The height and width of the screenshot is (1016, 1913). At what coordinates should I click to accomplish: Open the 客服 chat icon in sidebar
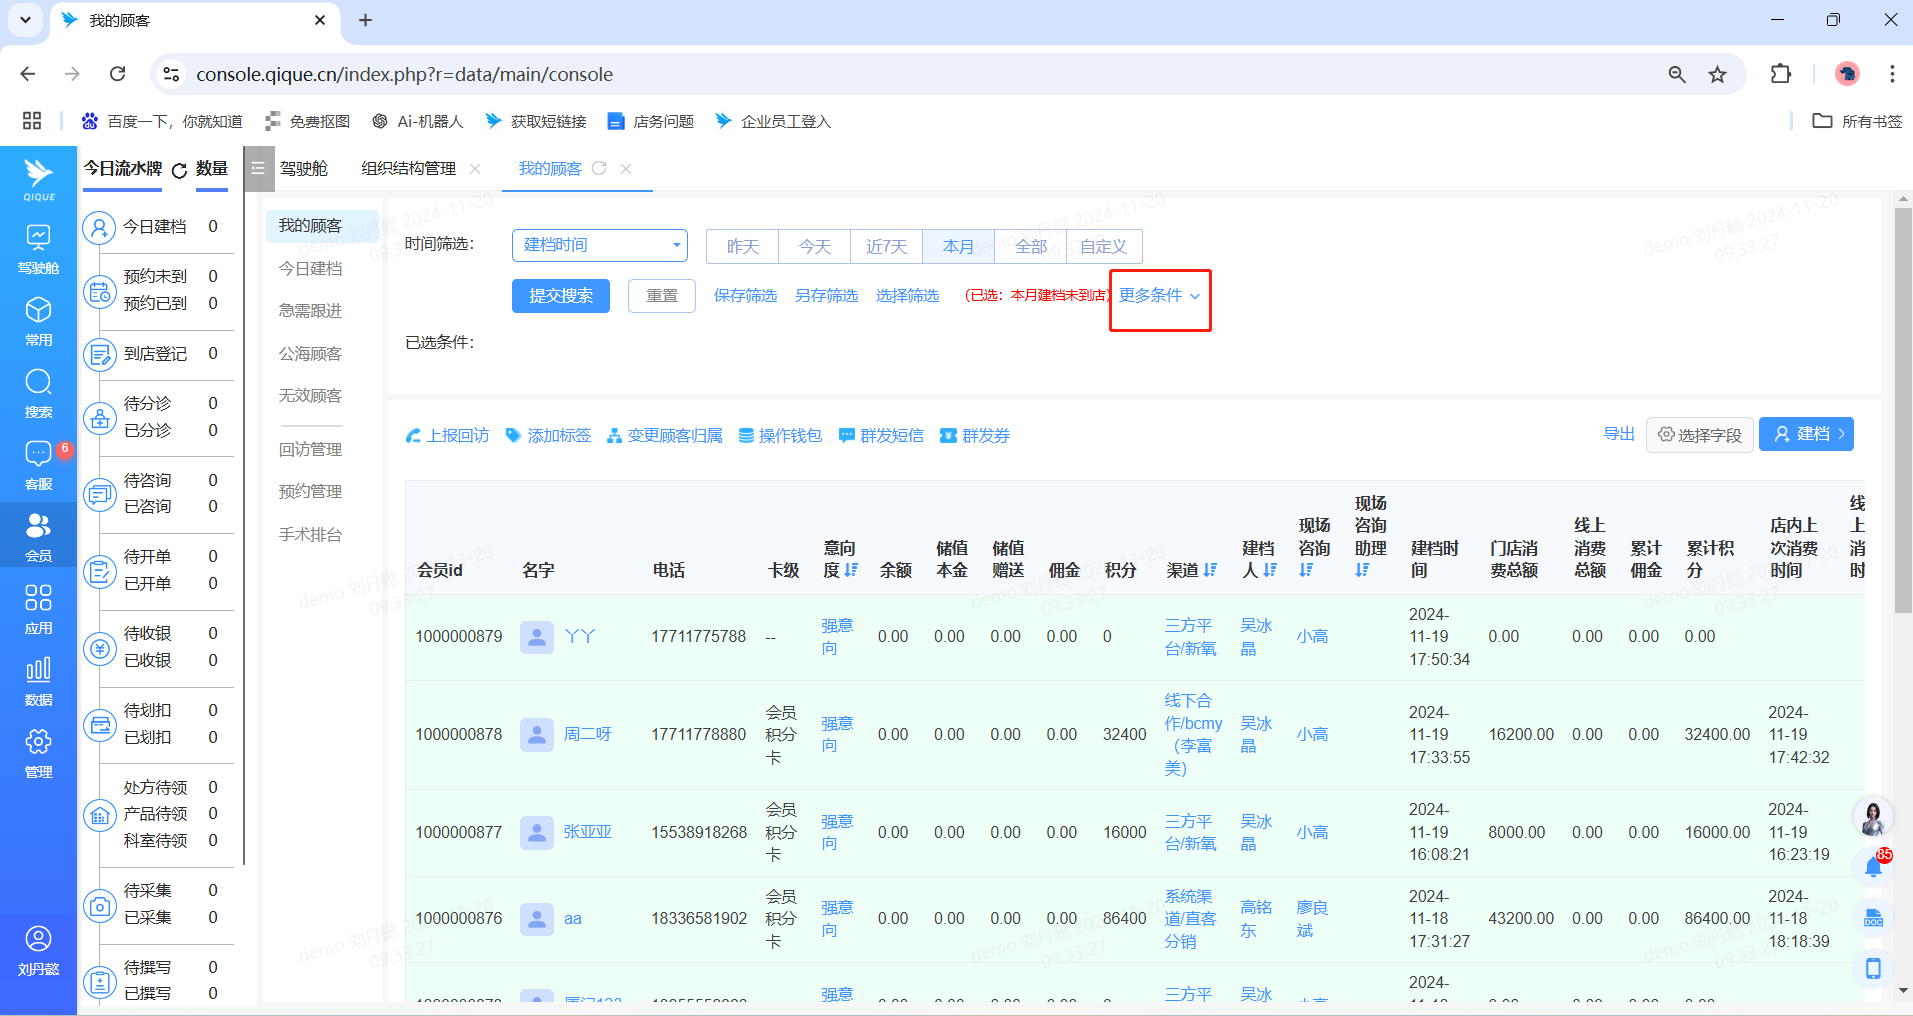38,454
